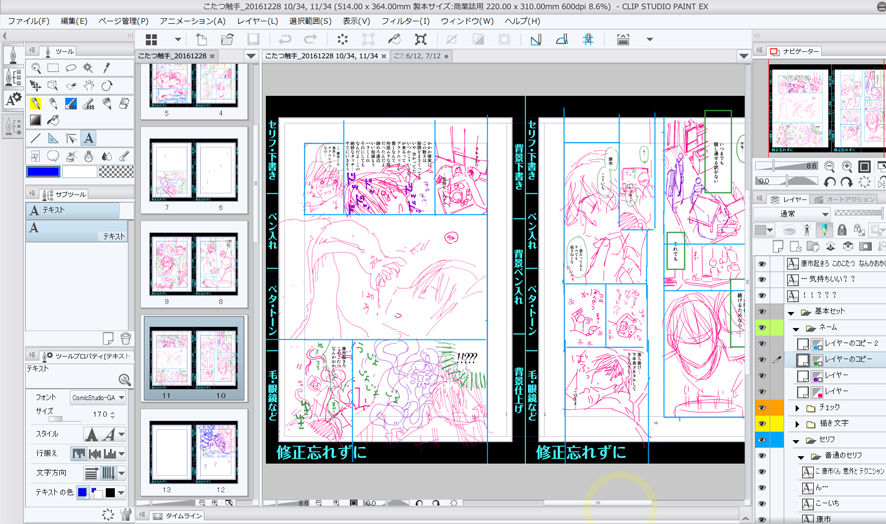Image resolution: width=886 pixels, height=524 pixels.
Task: Toggle eye icon for 描き文字 folder
Action: pyautogui.click(x=762, y=423)
